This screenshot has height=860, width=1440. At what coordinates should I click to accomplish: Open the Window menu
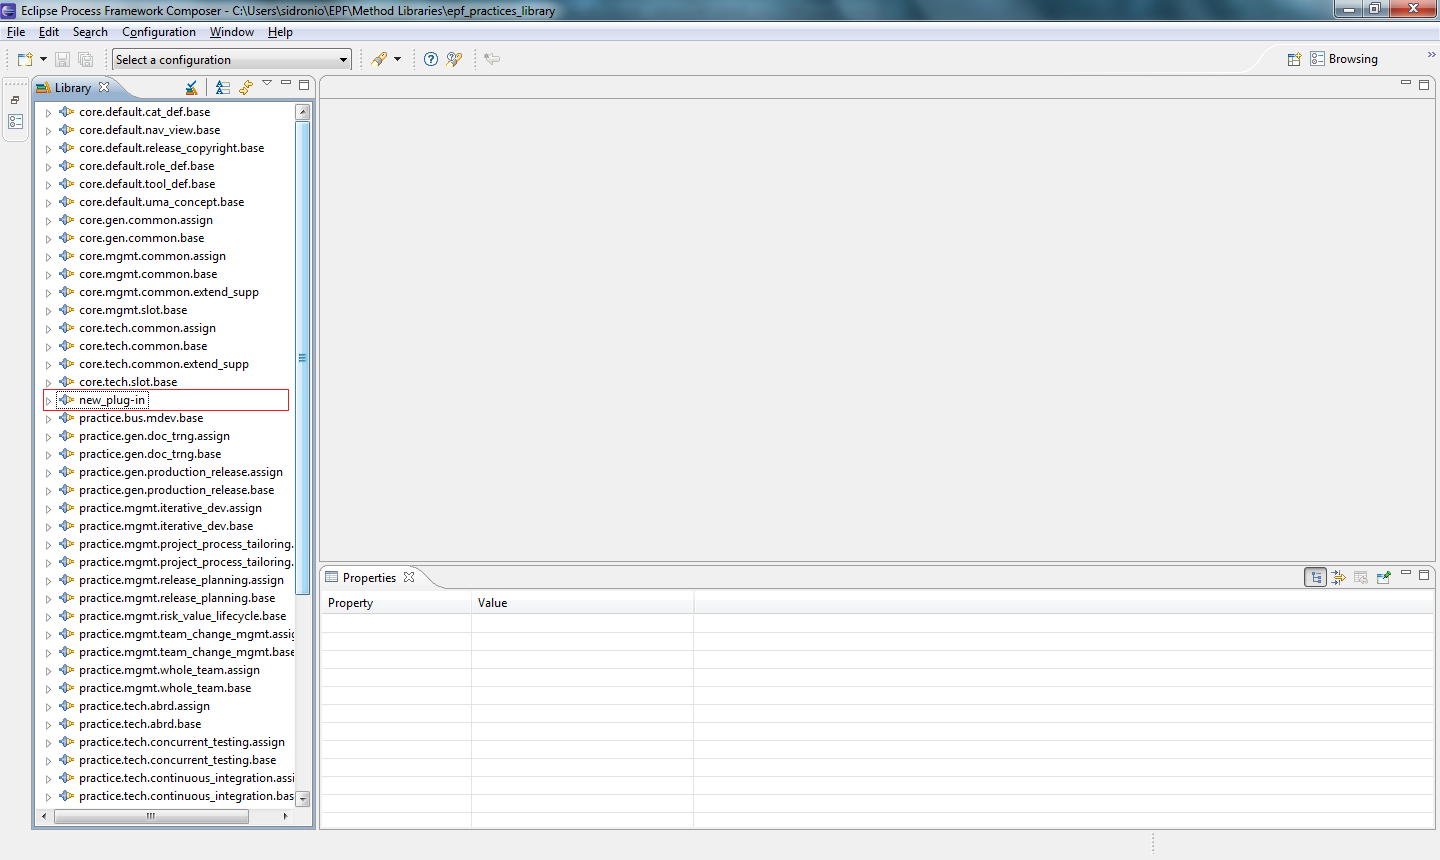(232, 32)
